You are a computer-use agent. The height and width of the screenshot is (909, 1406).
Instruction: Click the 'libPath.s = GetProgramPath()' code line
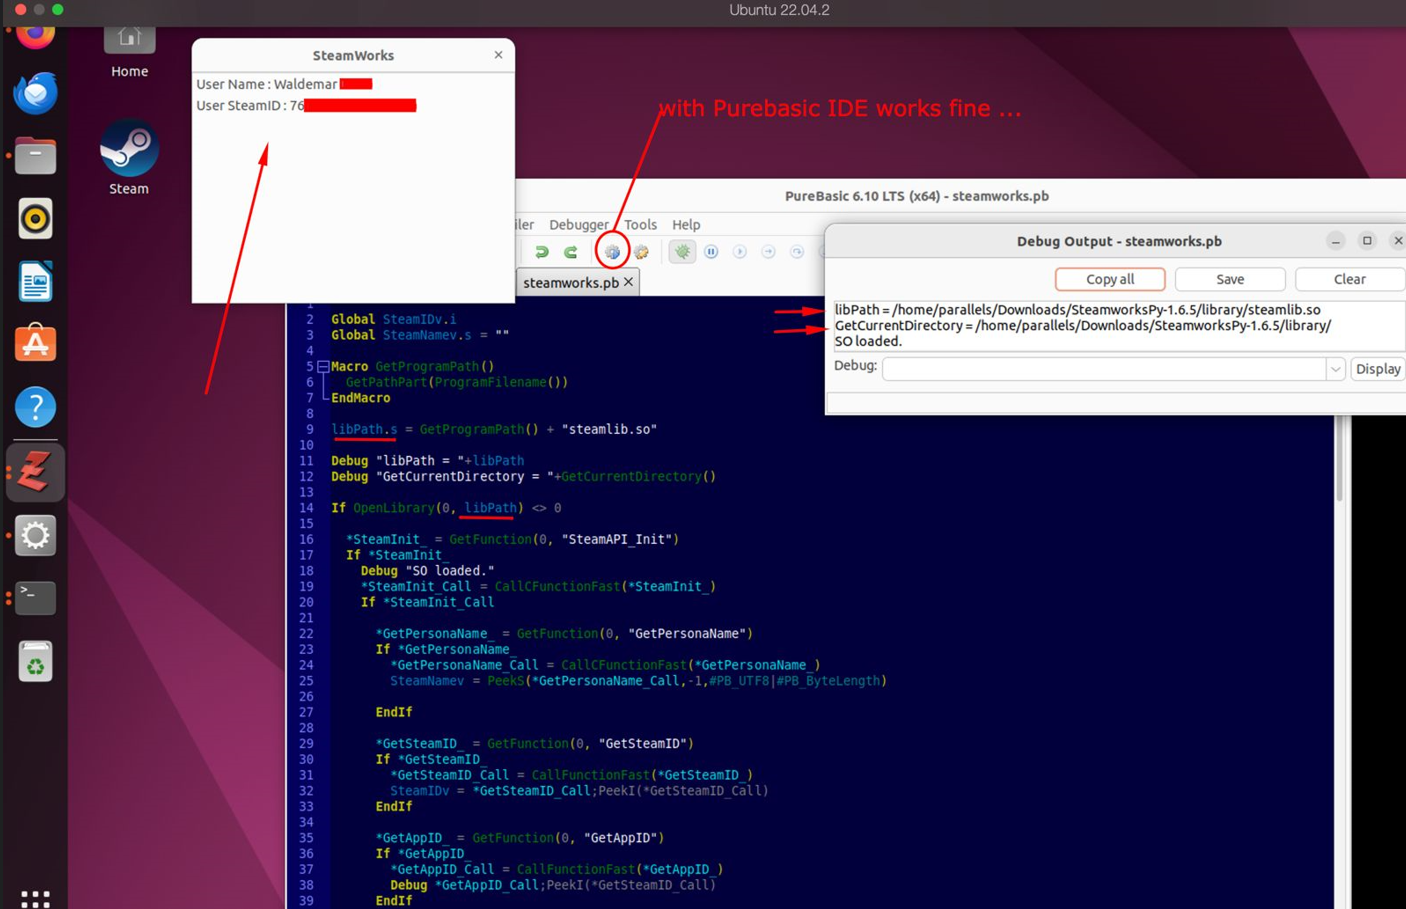494,429
